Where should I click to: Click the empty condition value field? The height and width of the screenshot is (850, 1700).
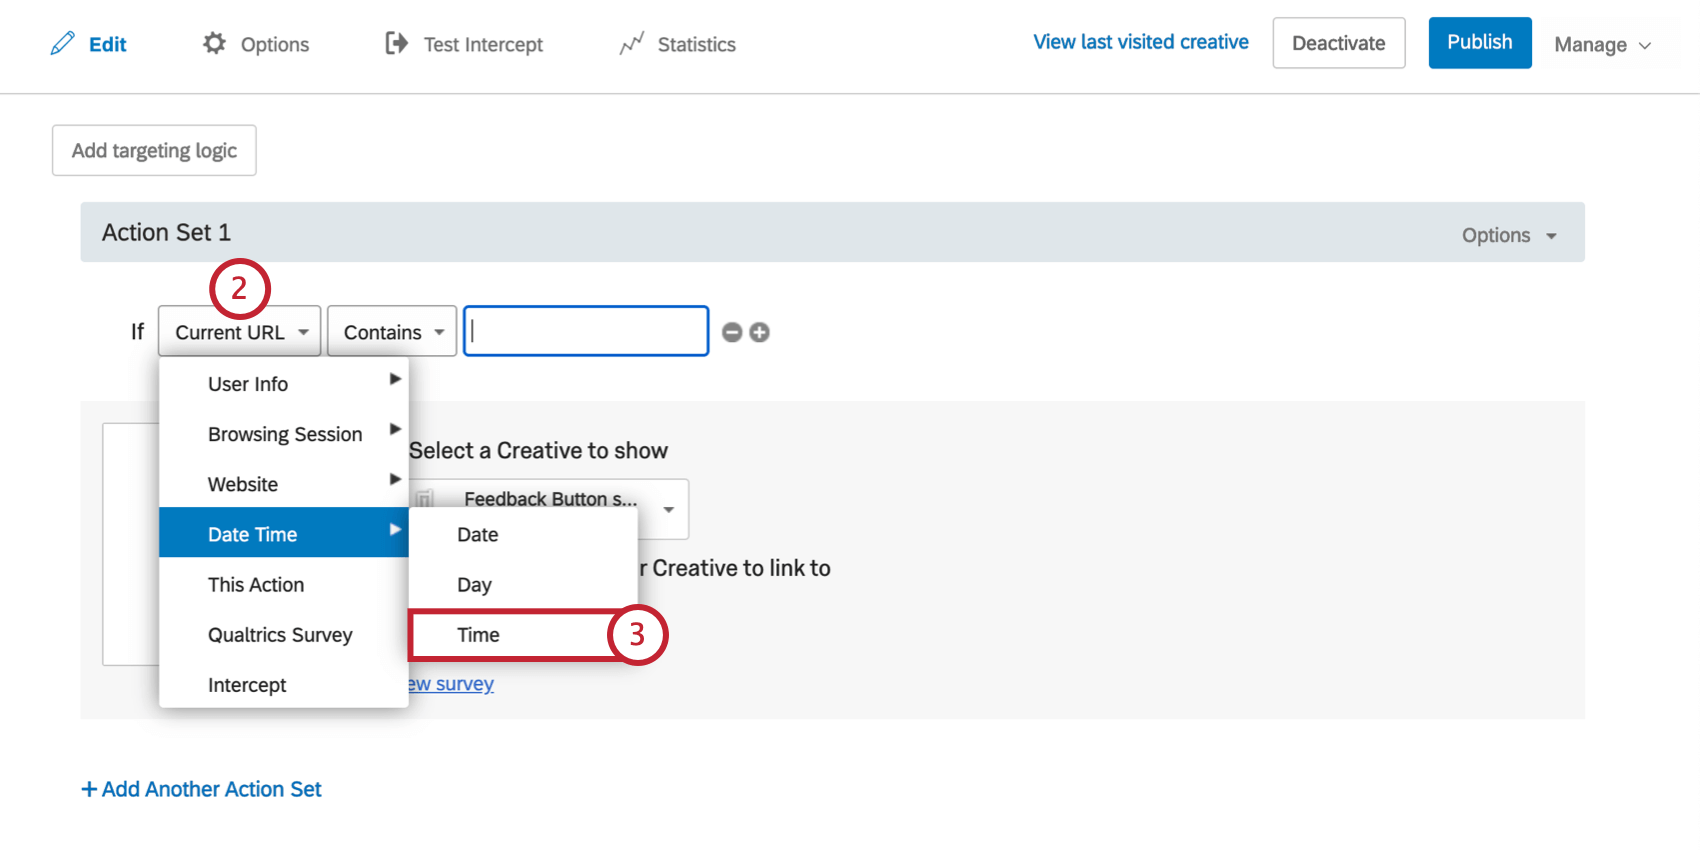click(585, 331)
